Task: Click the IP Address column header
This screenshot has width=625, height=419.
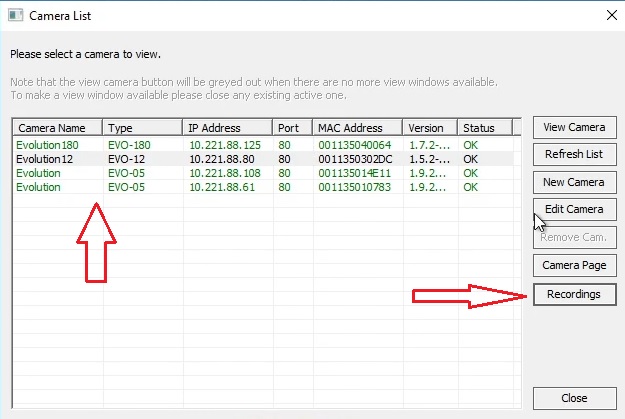Action: tap(227, 128)
